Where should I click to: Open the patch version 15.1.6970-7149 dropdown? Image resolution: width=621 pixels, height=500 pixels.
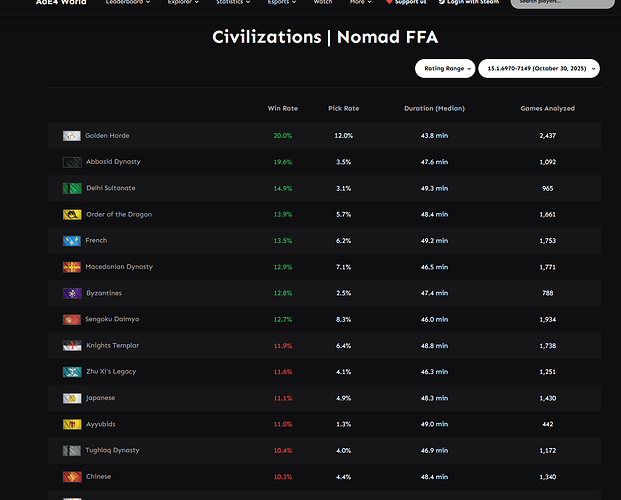pyautogui.click(x=538, y=68)
